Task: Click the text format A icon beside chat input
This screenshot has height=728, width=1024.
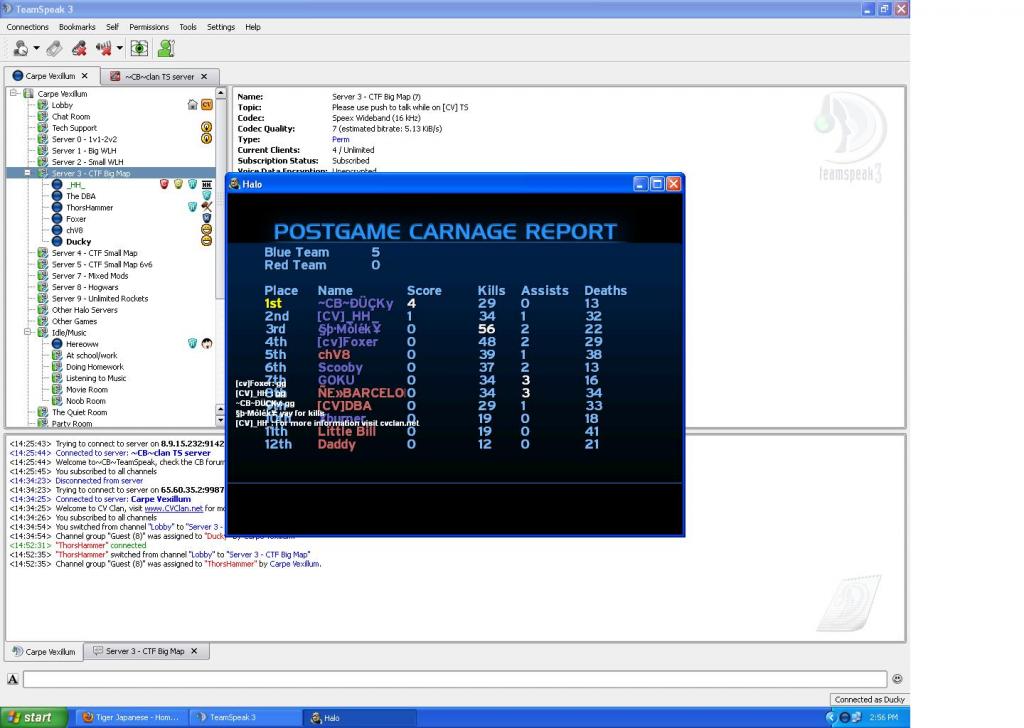Action: [x=12, y=679]
